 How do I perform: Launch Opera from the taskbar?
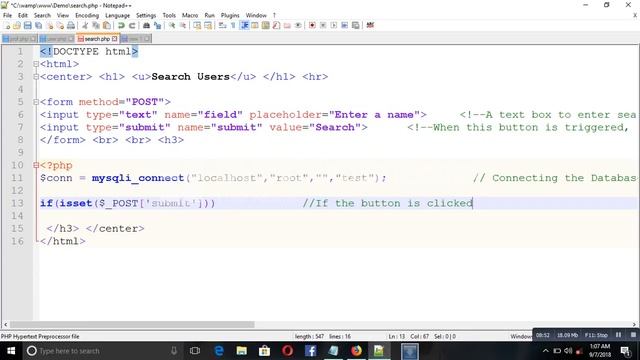pos(287,351)
